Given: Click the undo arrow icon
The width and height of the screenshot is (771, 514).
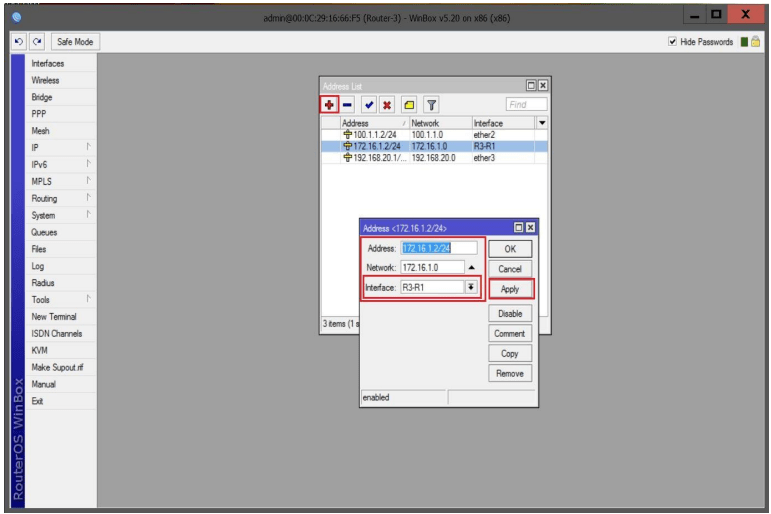Looking at the screenshot, I should [x=19, y=42].
